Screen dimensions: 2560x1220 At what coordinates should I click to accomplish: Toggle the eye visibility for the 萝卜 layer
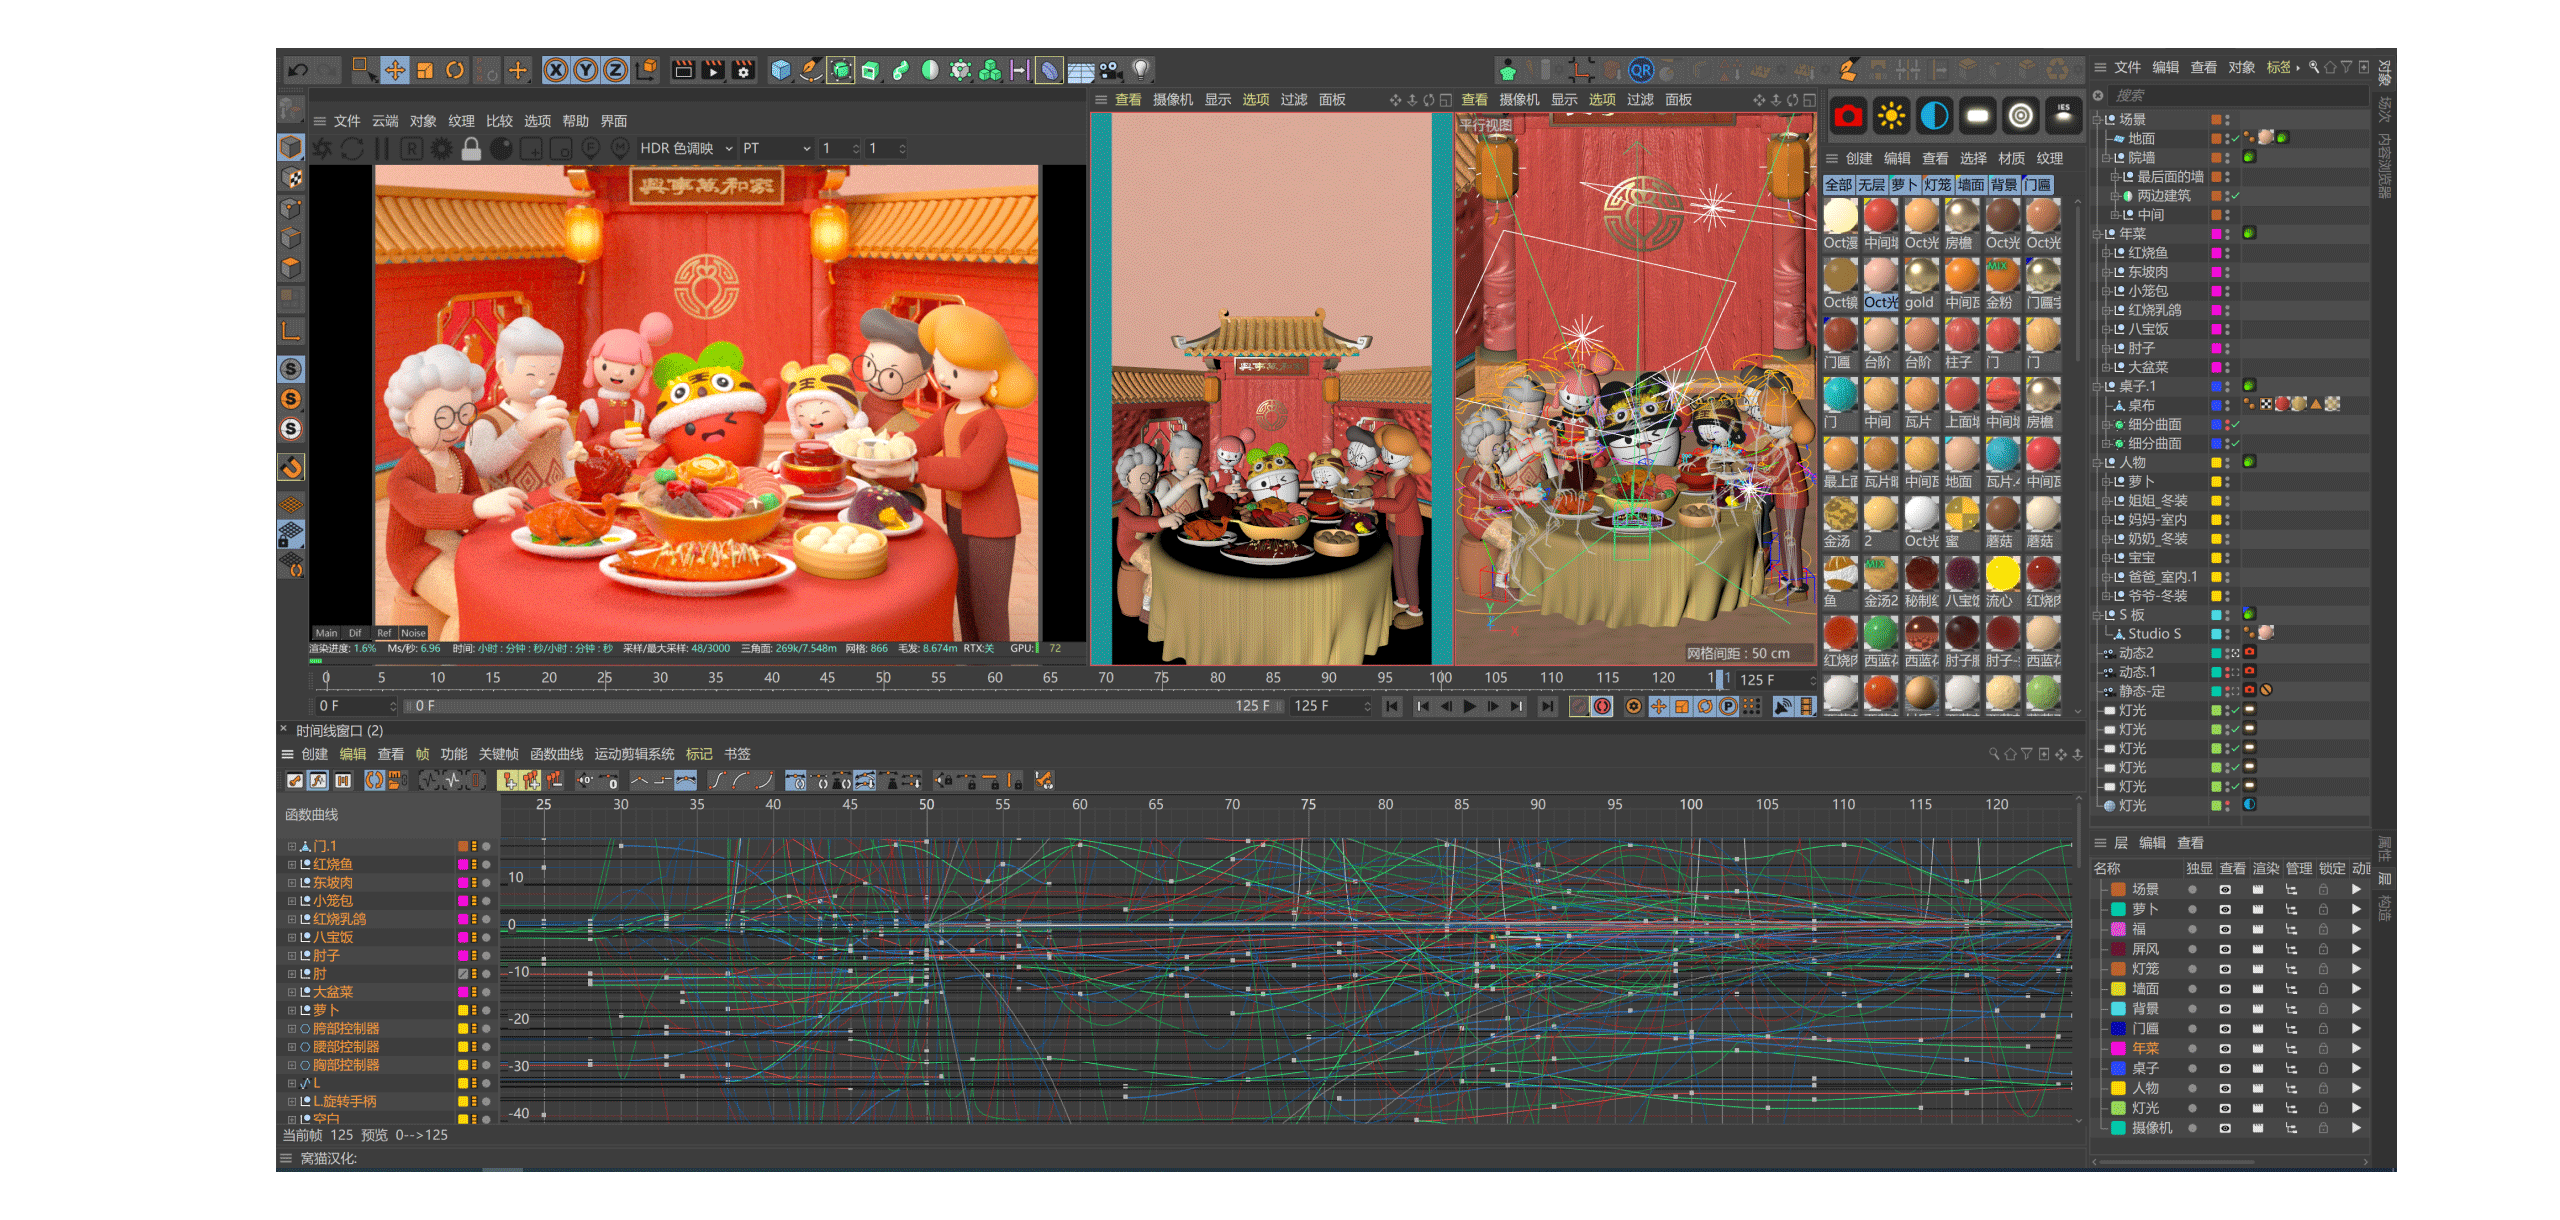2225,910
